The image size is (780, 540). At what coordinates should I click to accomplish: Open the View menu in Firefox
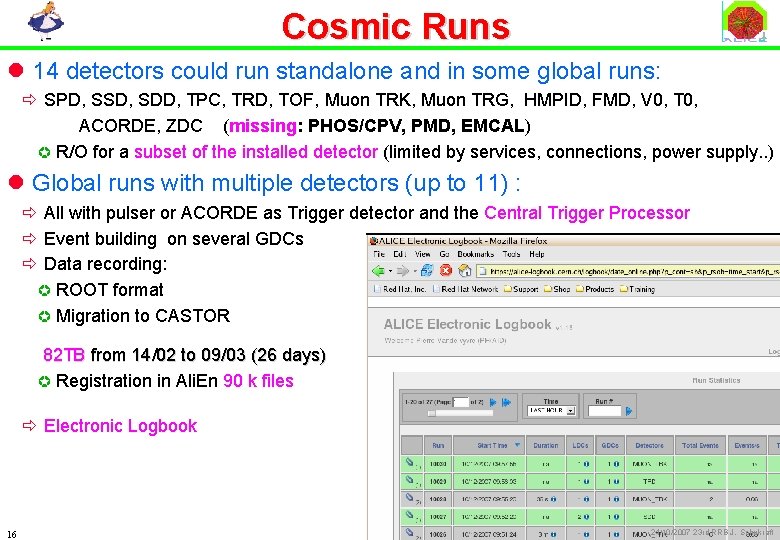click(422, 254)
